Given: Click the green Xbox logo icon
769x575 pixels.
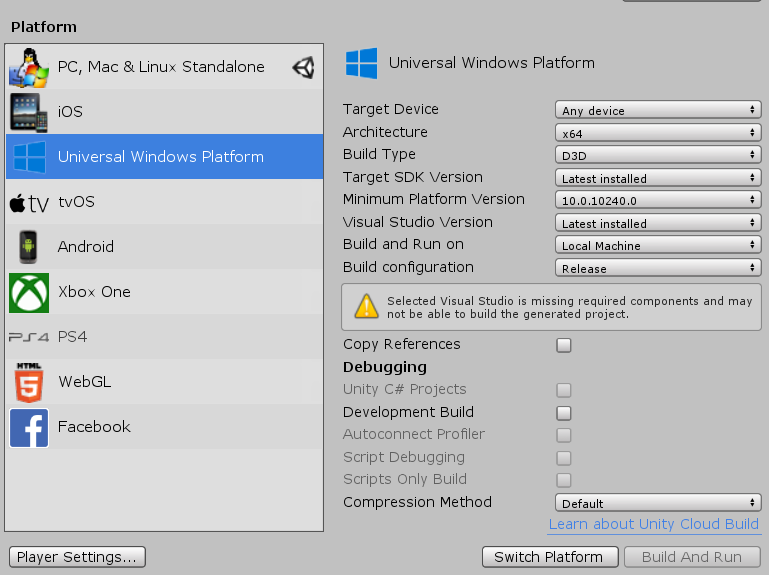Looking at the screenshot, I should pos(29,292).
